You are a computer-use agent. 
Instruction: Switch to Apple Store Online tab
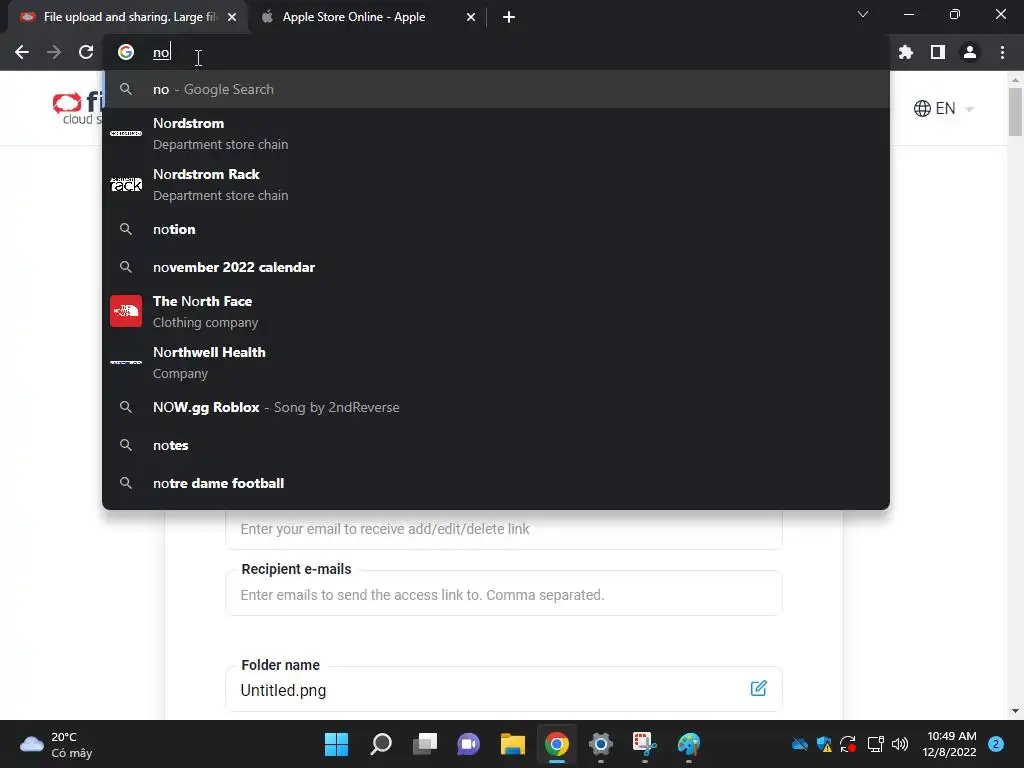tap(368, 17)
